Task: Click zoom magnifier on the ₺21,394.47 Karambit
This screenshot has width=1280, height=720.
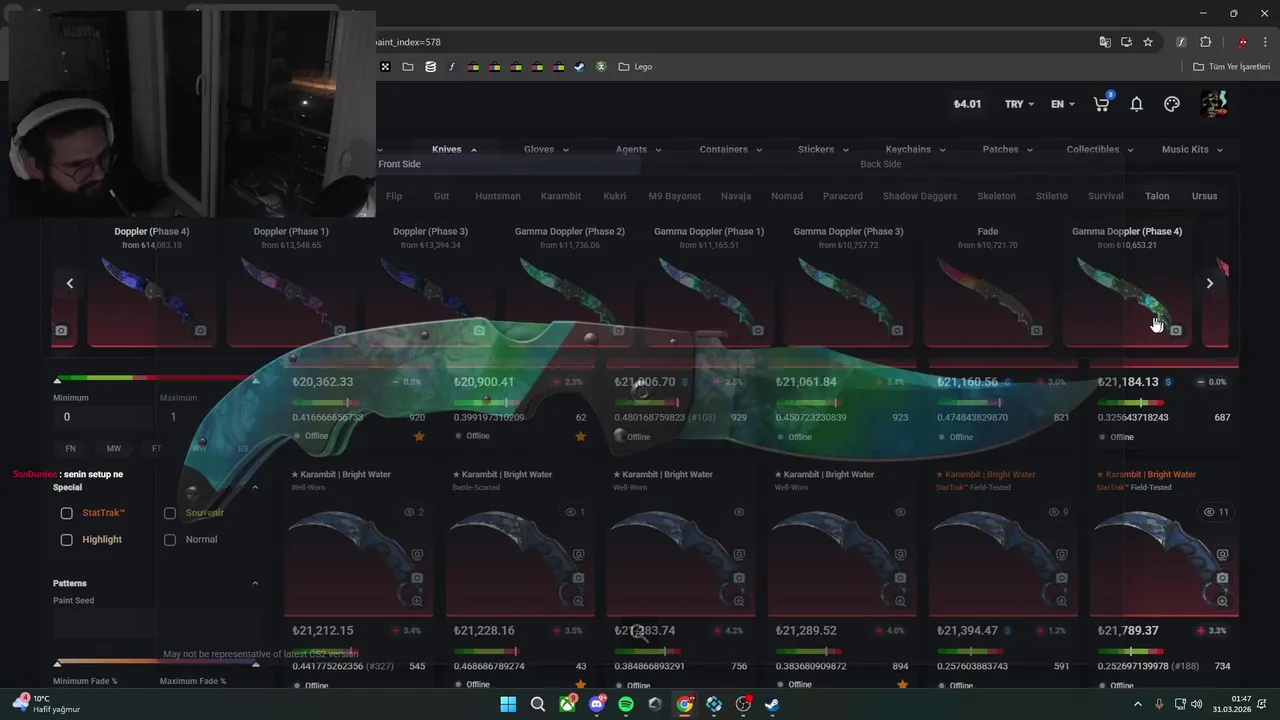Action: (1062, 601)
